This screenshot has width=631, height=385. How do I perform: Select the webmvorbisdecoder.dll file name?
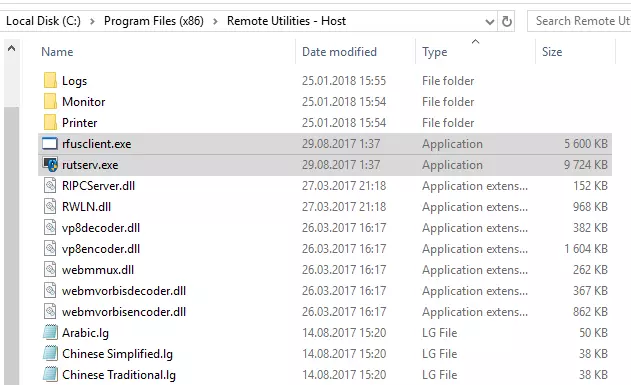[124, 291]
